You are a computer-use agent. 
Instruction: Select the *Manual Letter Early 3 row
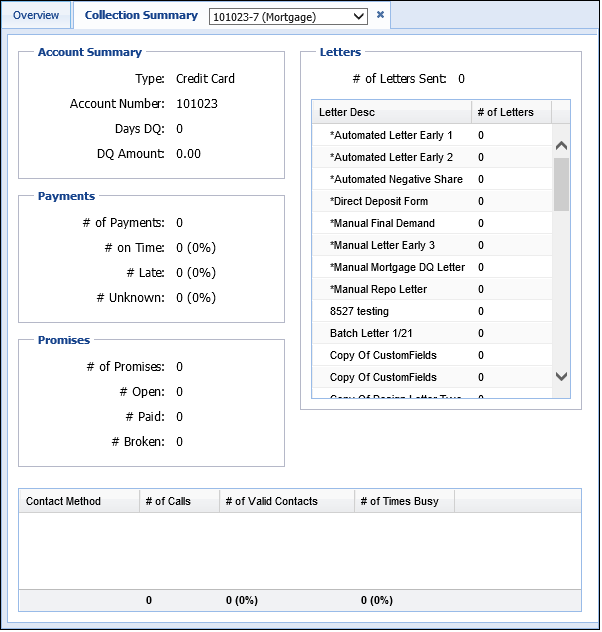point(432,245)
